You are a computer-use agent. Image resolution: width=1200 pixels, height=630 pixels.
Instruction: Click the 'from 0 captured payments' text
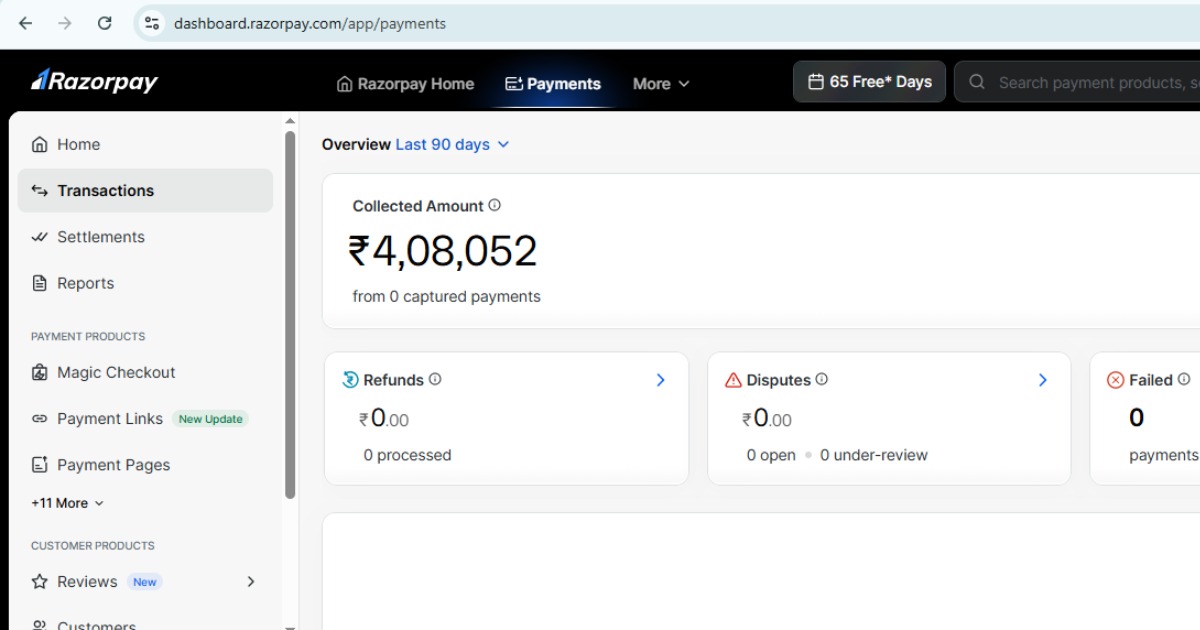[x=446, y=296]
